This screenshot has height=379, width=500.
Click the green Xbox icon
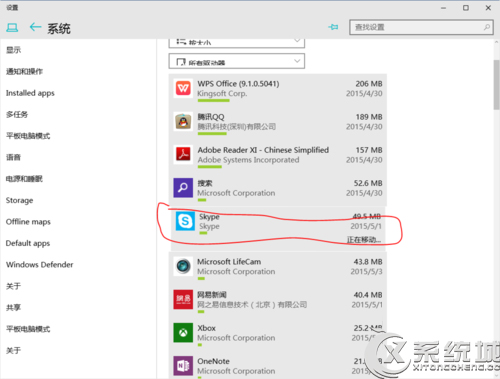183,333
